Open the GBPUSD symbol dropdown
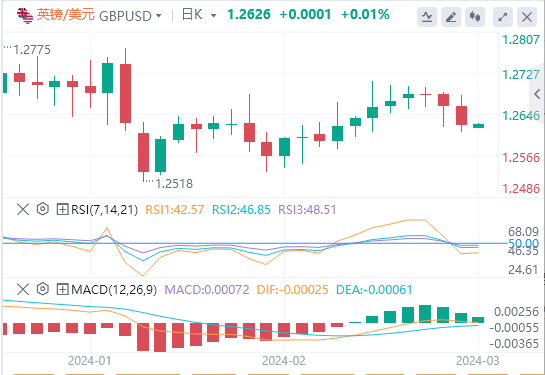545x375 pixels. point(159,16)
